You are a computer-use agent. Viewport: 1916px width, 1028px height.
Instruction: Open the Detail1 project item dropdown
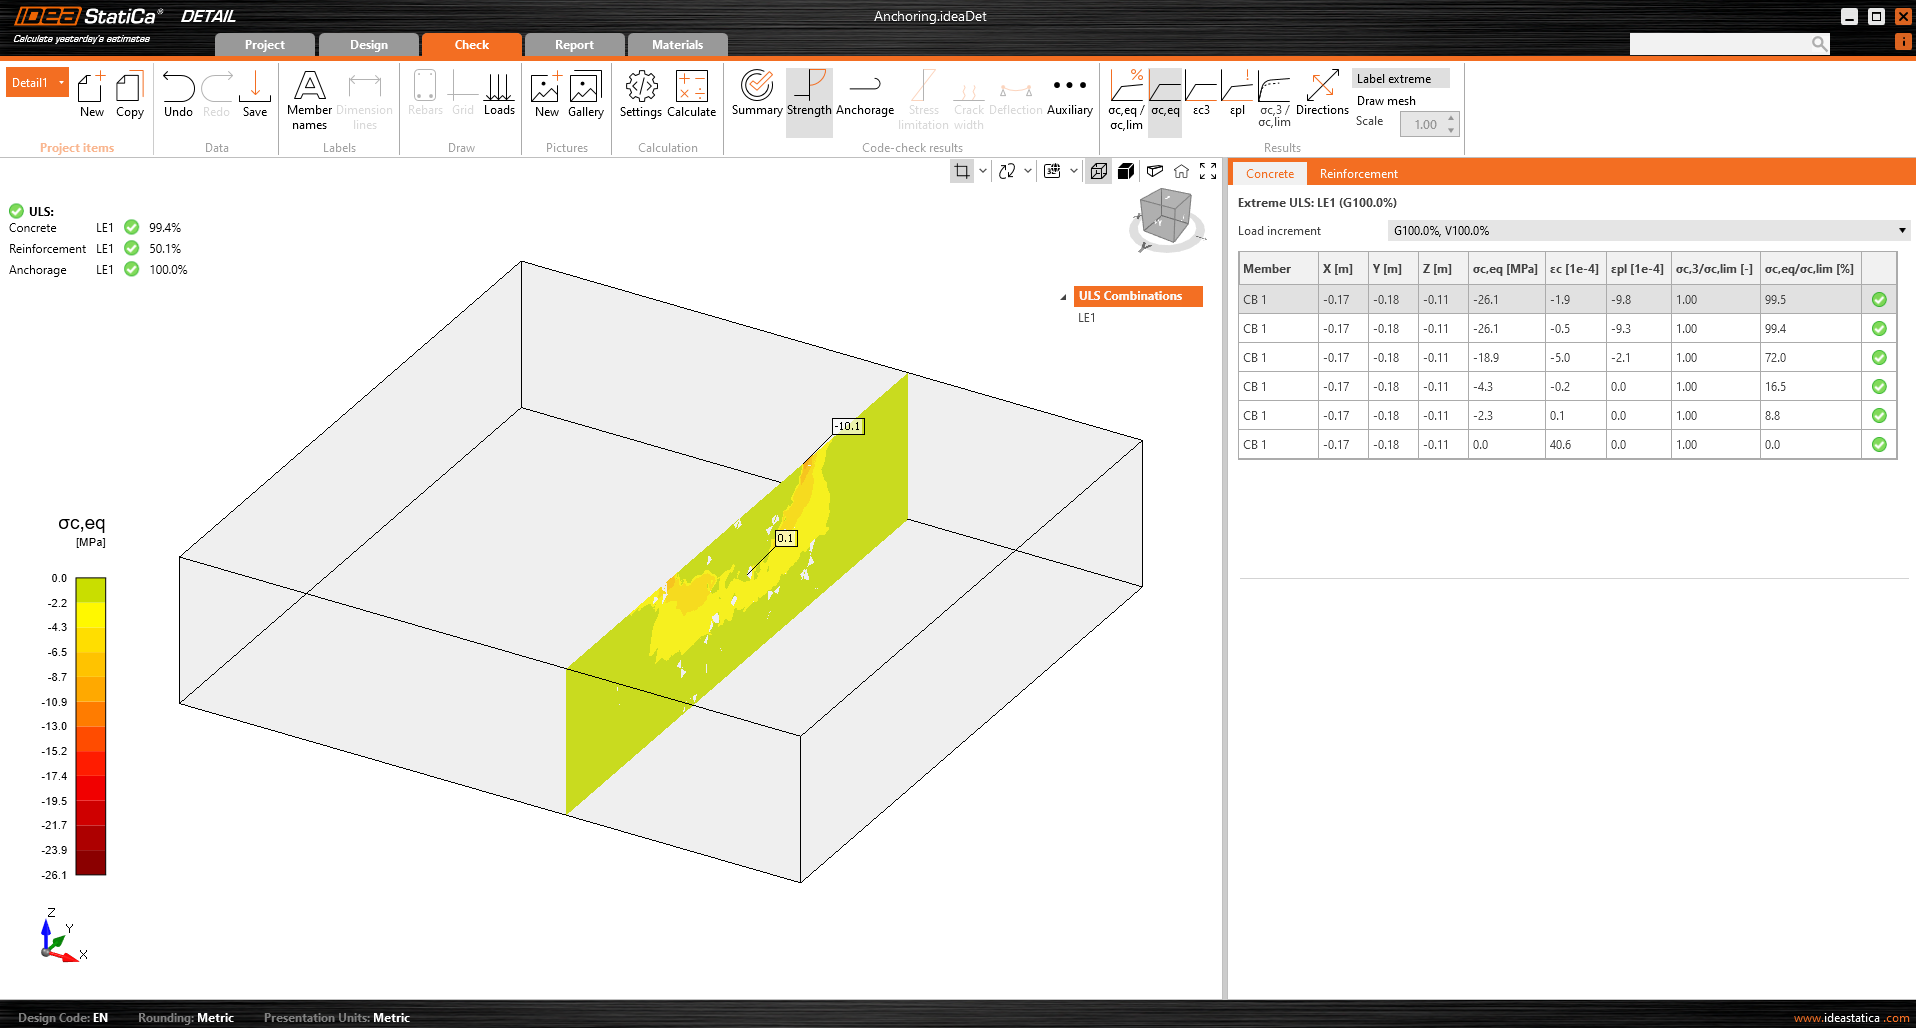click(x=61, y=83)
